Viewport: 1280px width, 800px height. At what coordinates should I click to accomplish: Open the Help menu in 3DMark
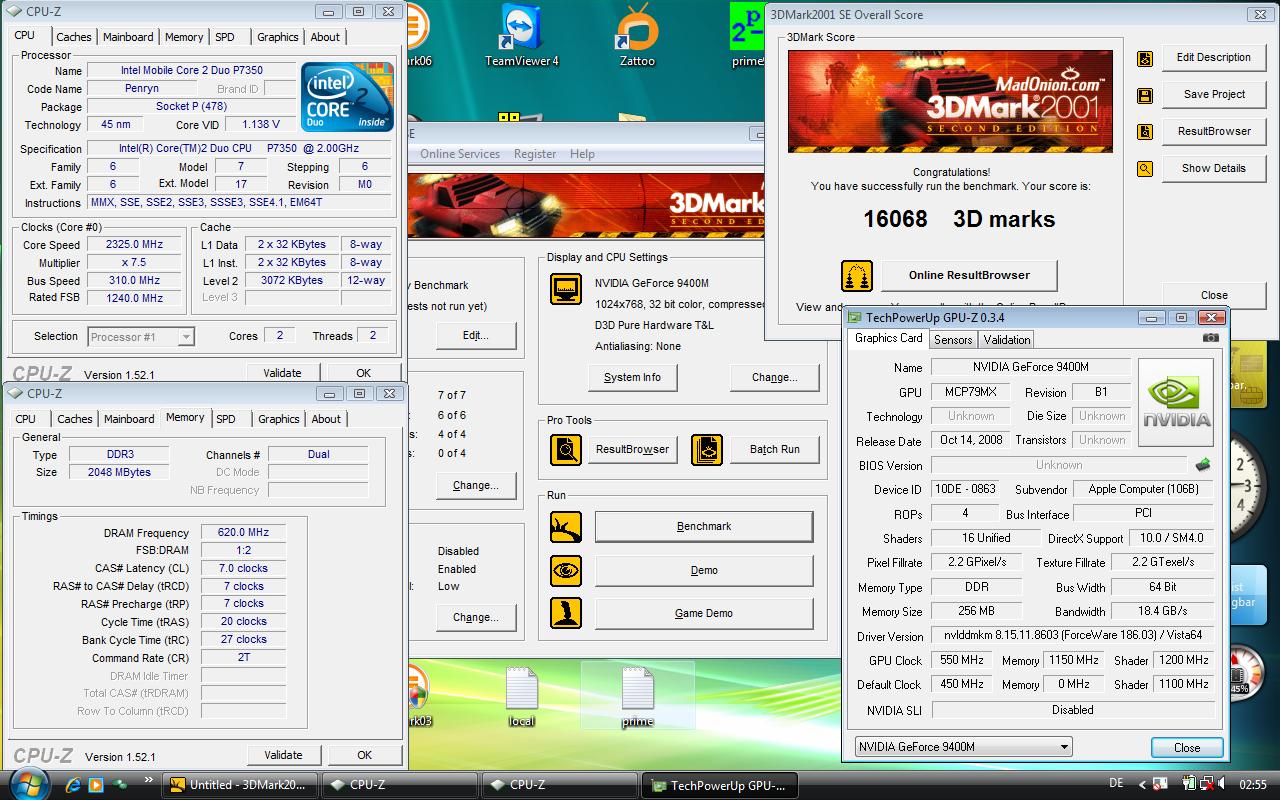click(x=582, y=154)
